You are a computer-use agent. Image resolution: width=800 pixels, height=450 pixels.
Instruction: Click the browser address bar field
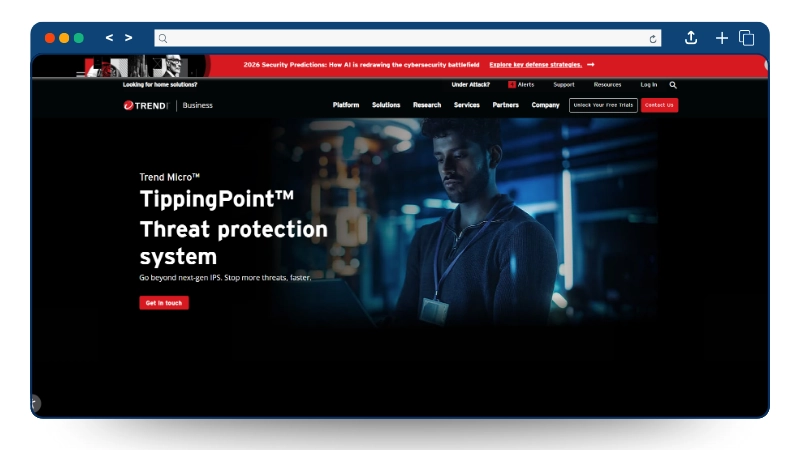pos(408,38)
